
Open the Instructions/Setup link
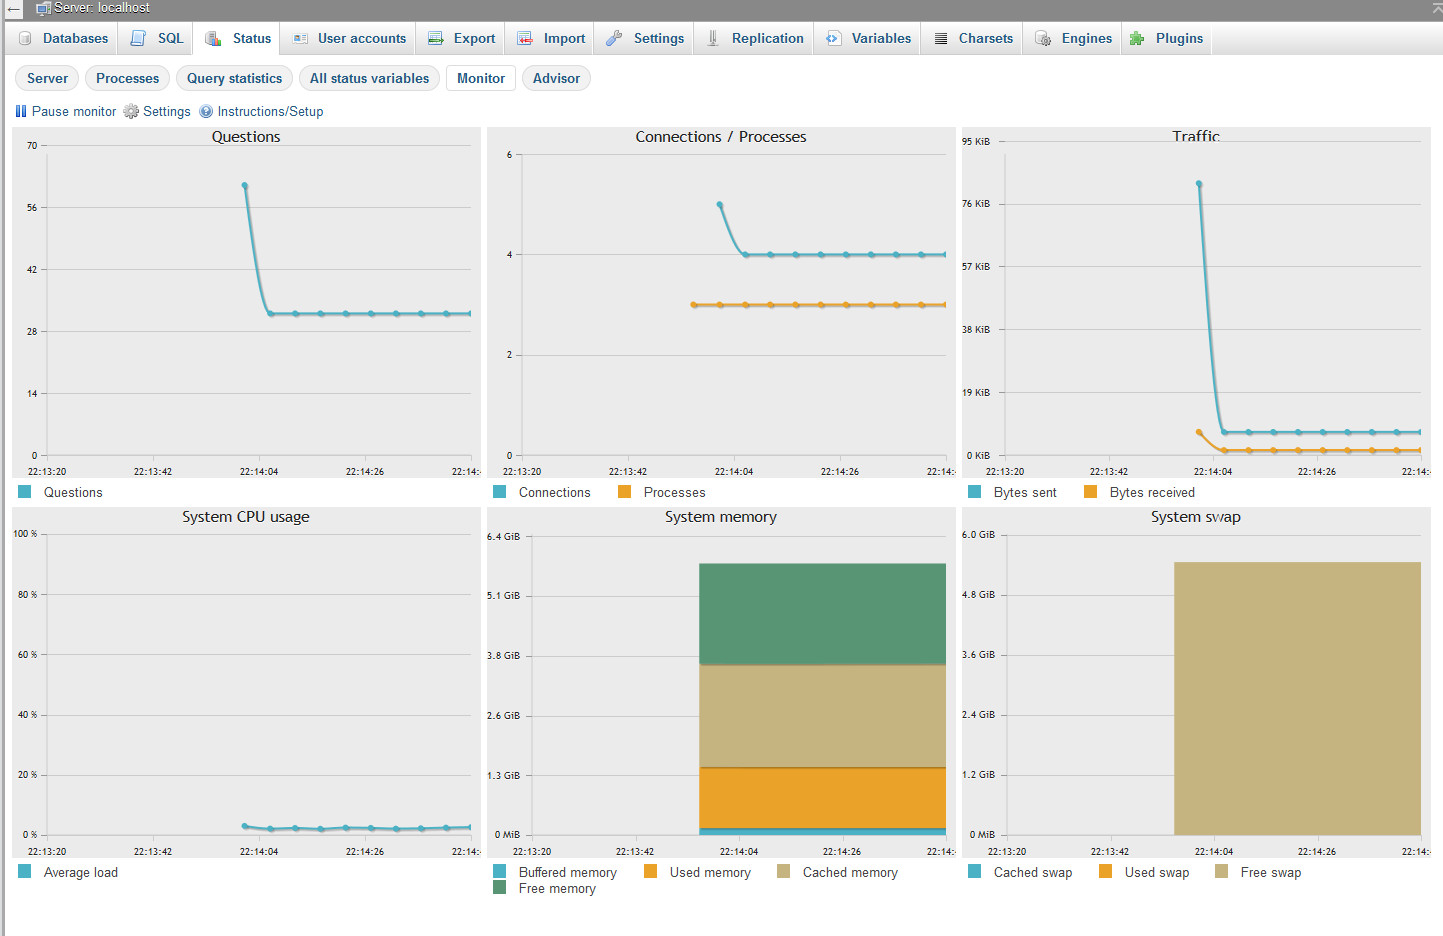coord(270,111)
